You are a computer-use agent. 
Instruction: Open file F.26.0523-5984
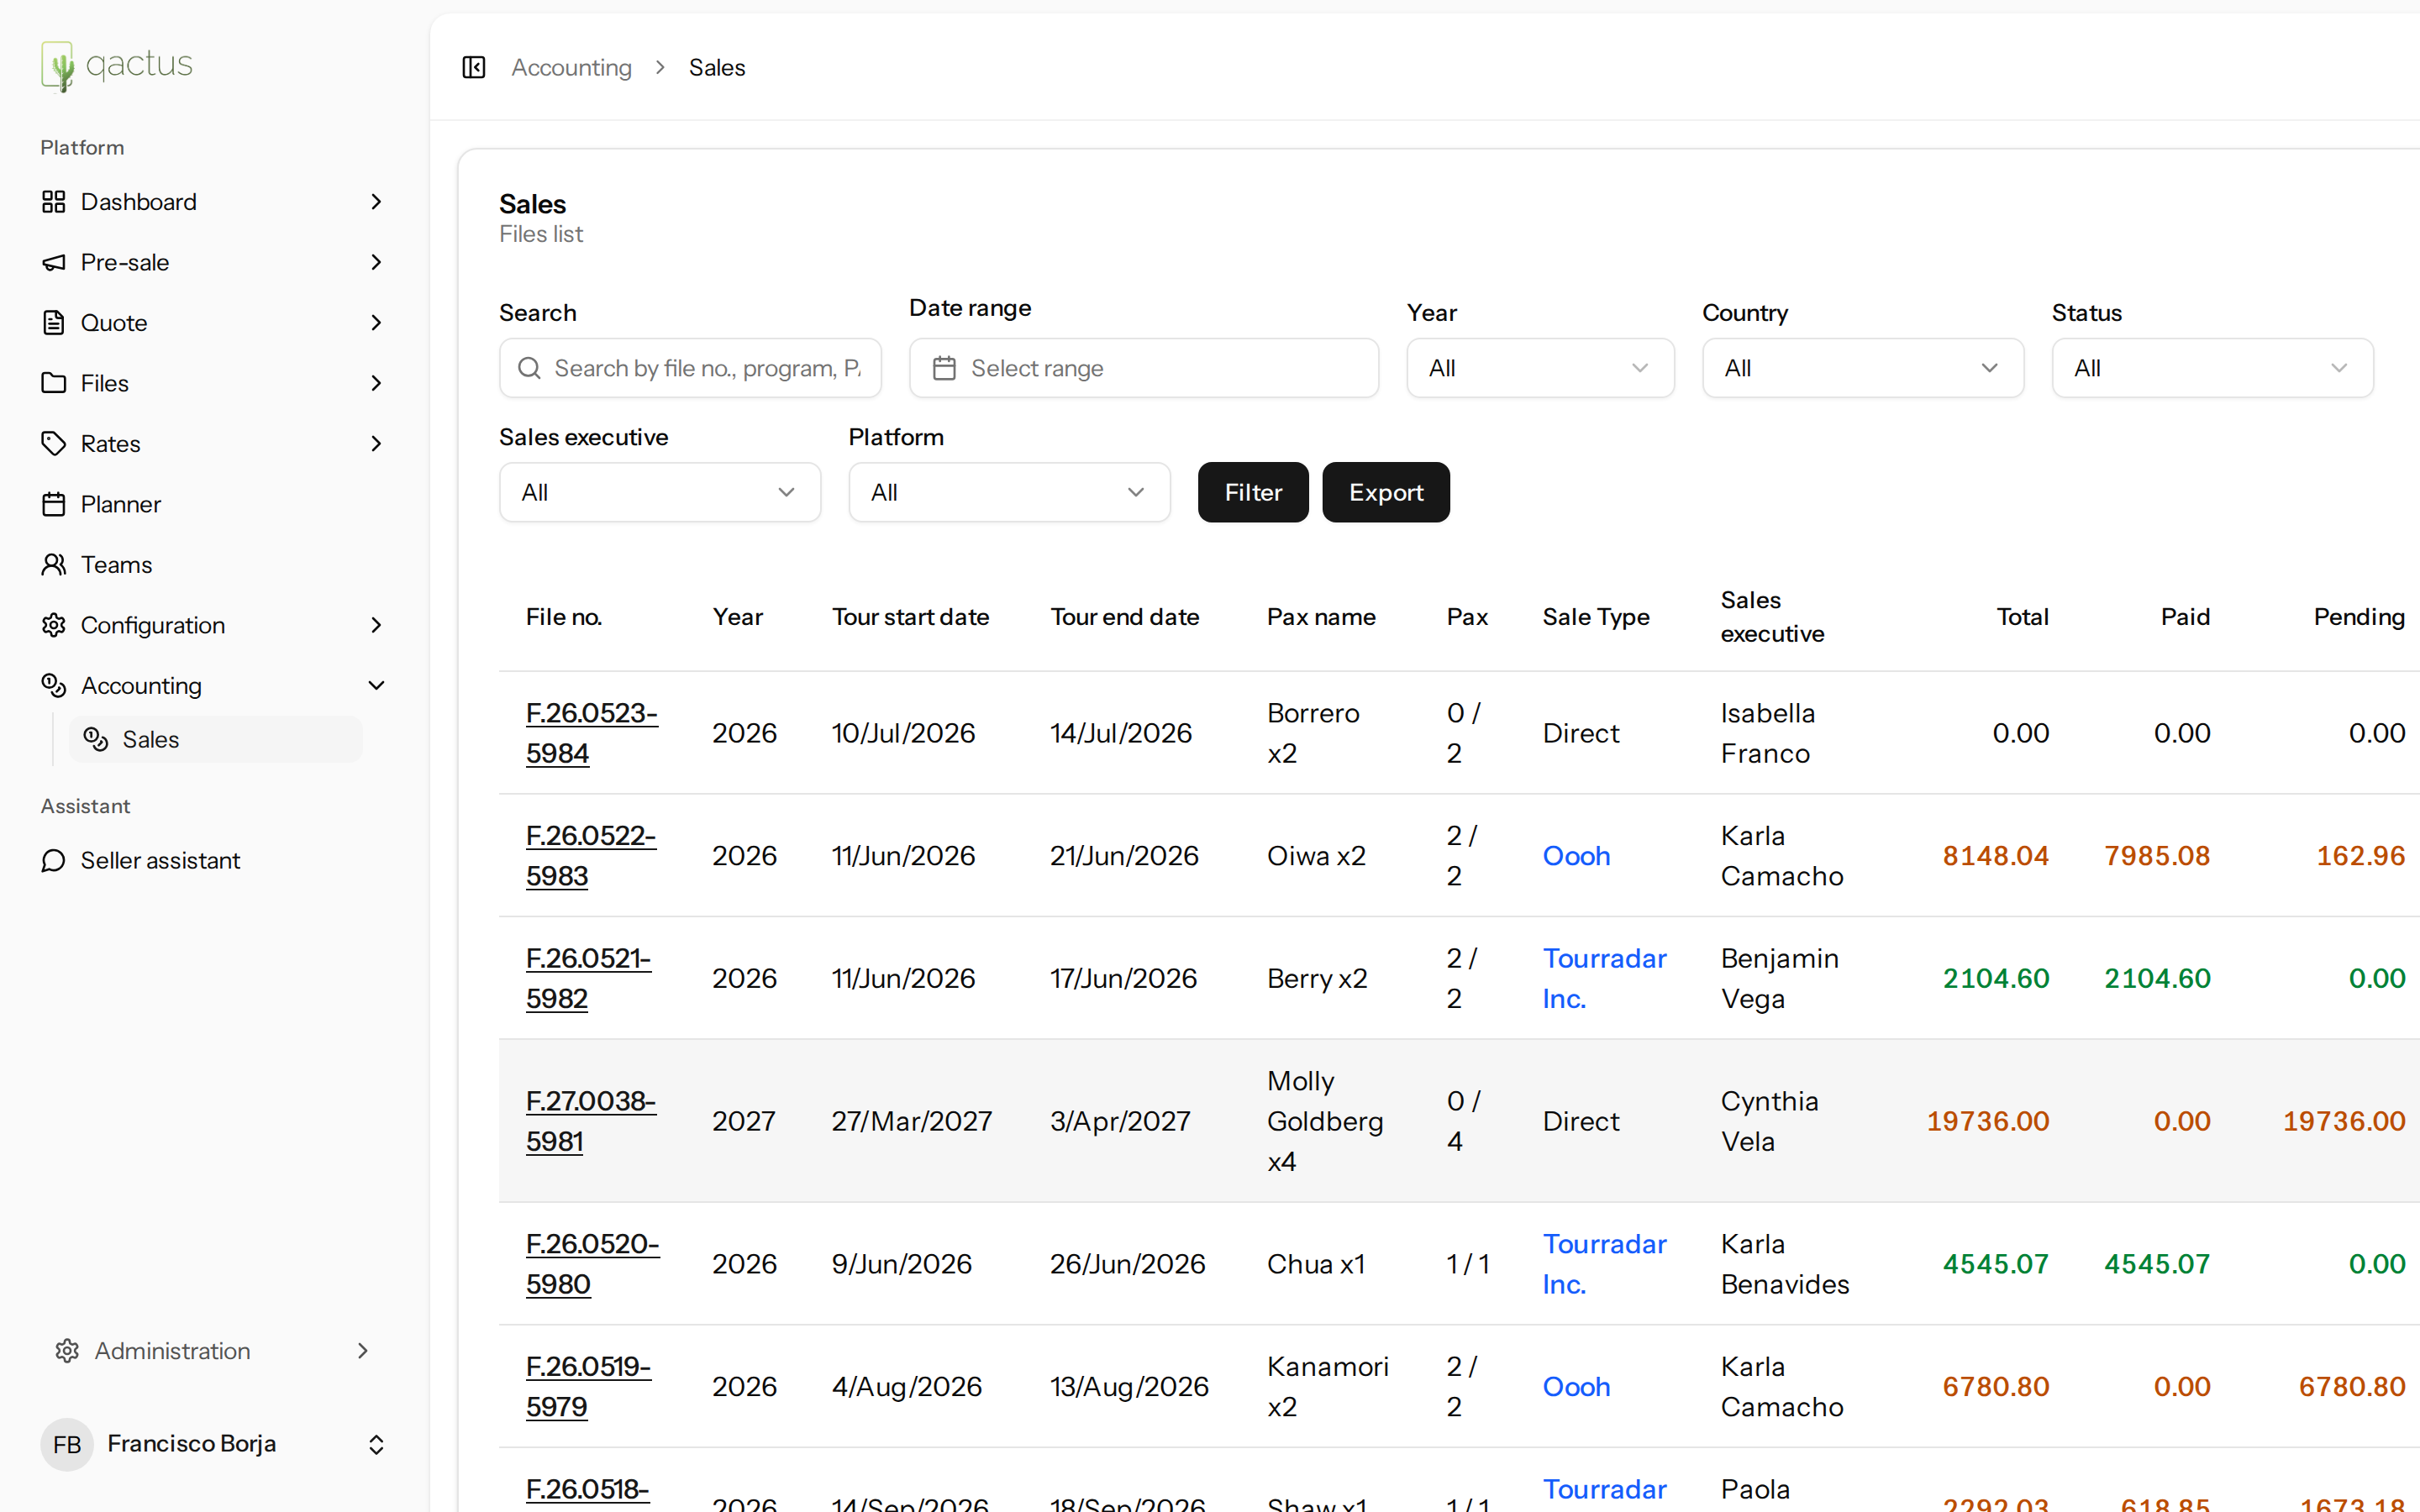click(591, 733)
